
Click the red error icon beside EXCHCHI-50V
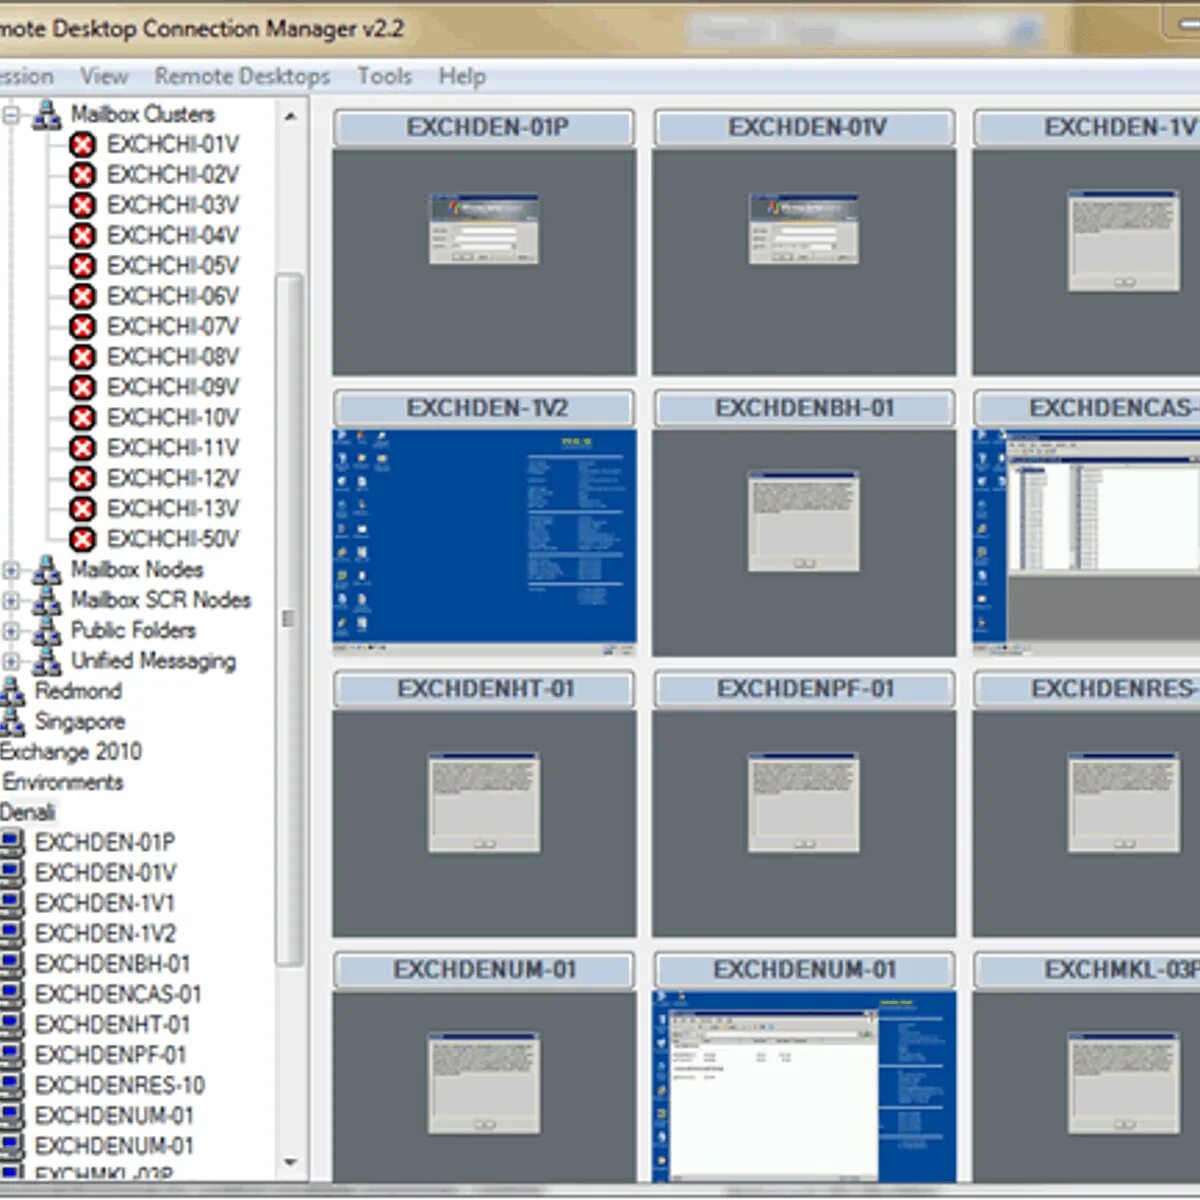tap(83, 539)
